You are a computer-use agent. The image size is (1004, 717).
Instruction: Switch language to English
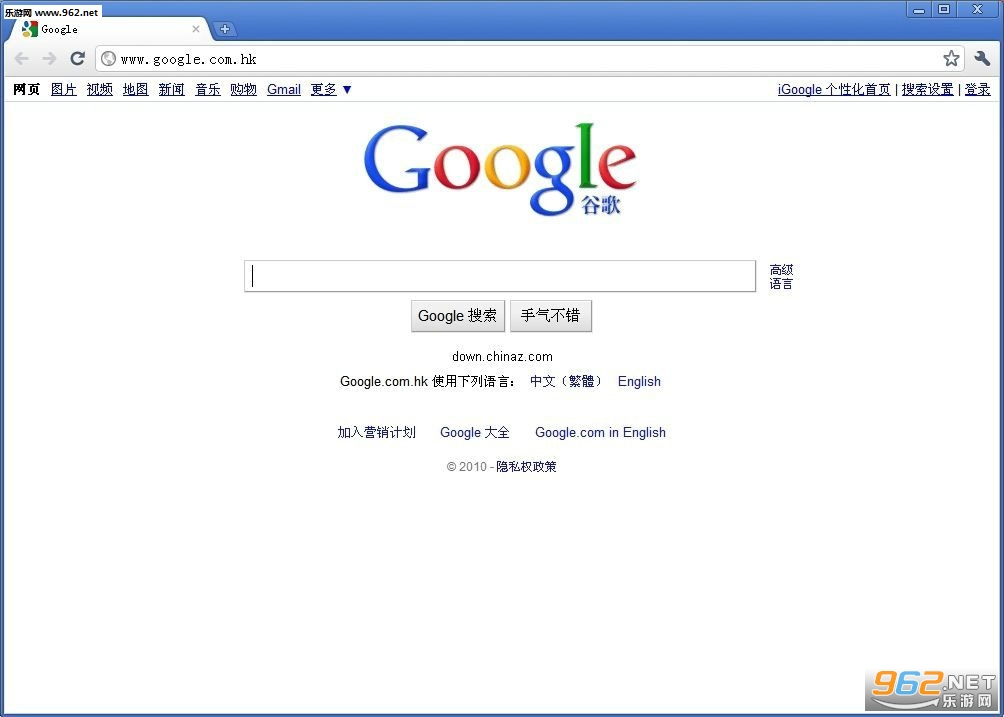tap(639, 382)
